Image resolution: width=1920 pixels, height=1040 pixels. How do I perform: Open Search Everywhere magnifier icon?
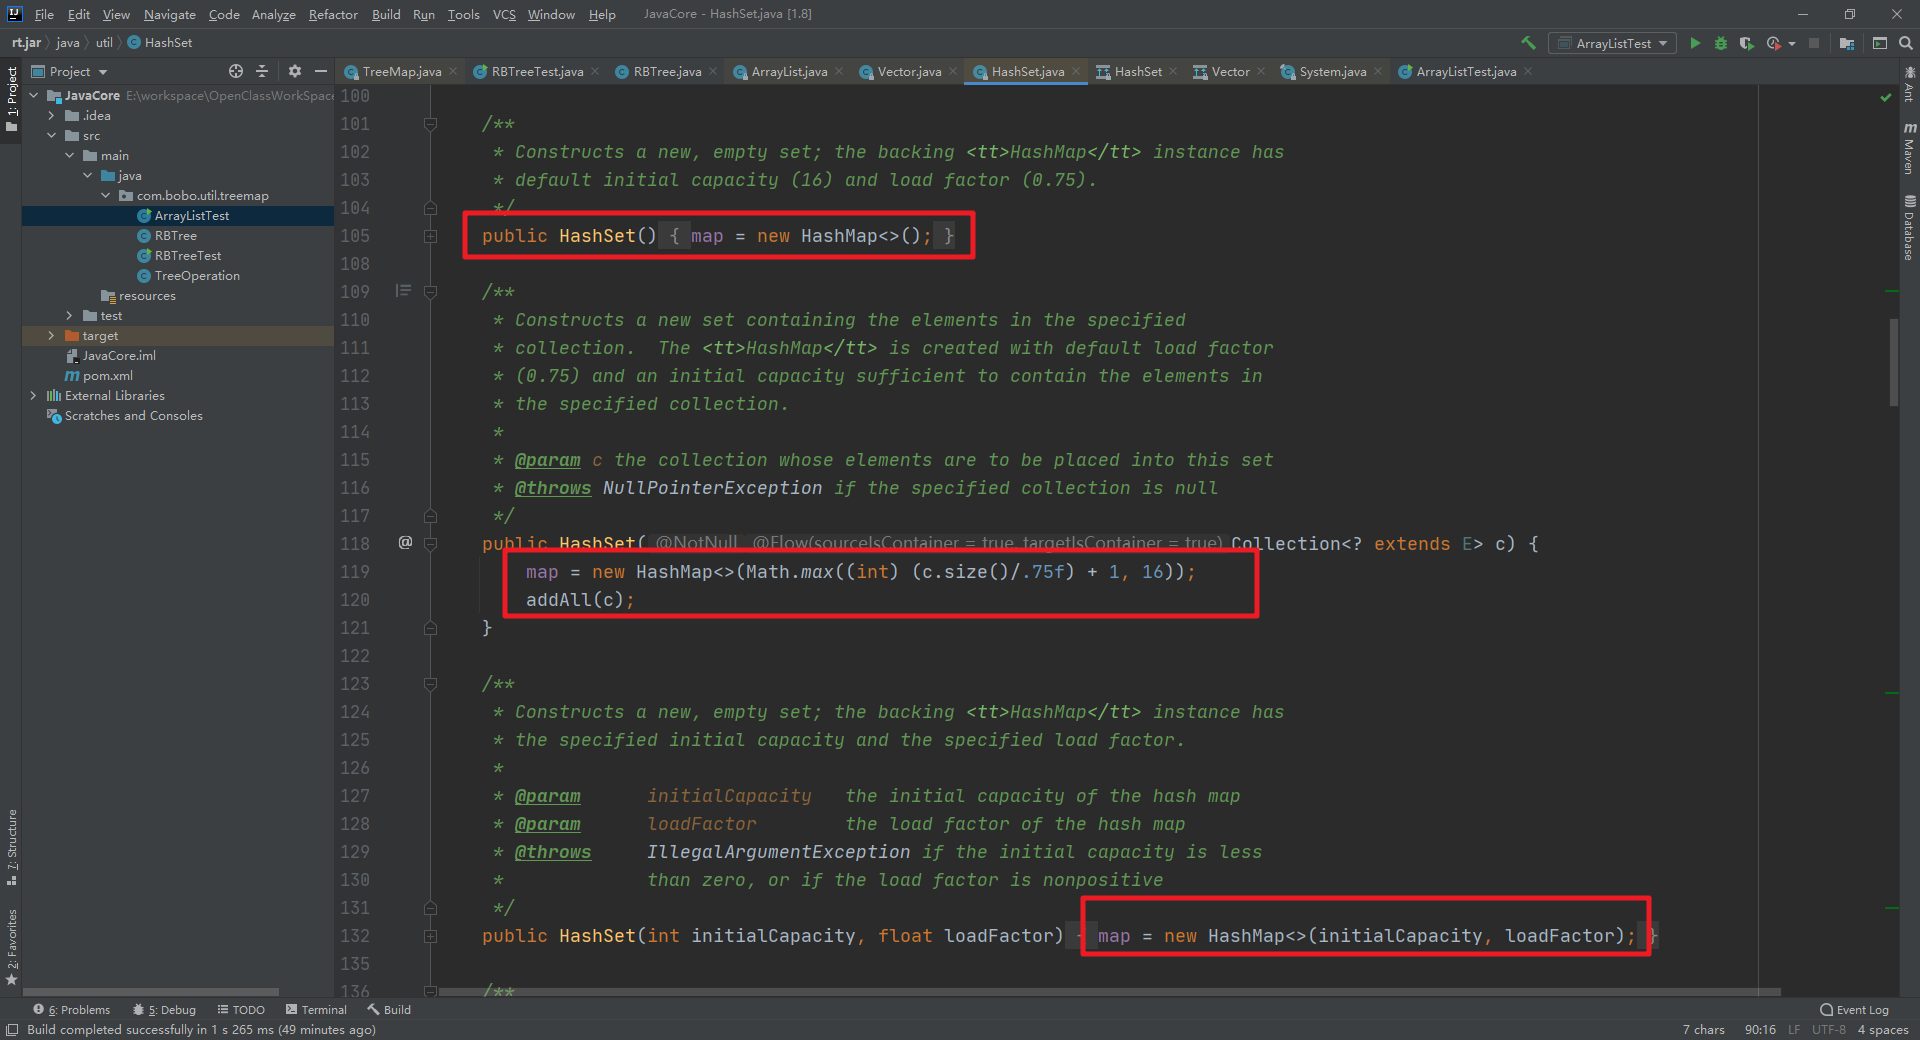pos(1906,43)
